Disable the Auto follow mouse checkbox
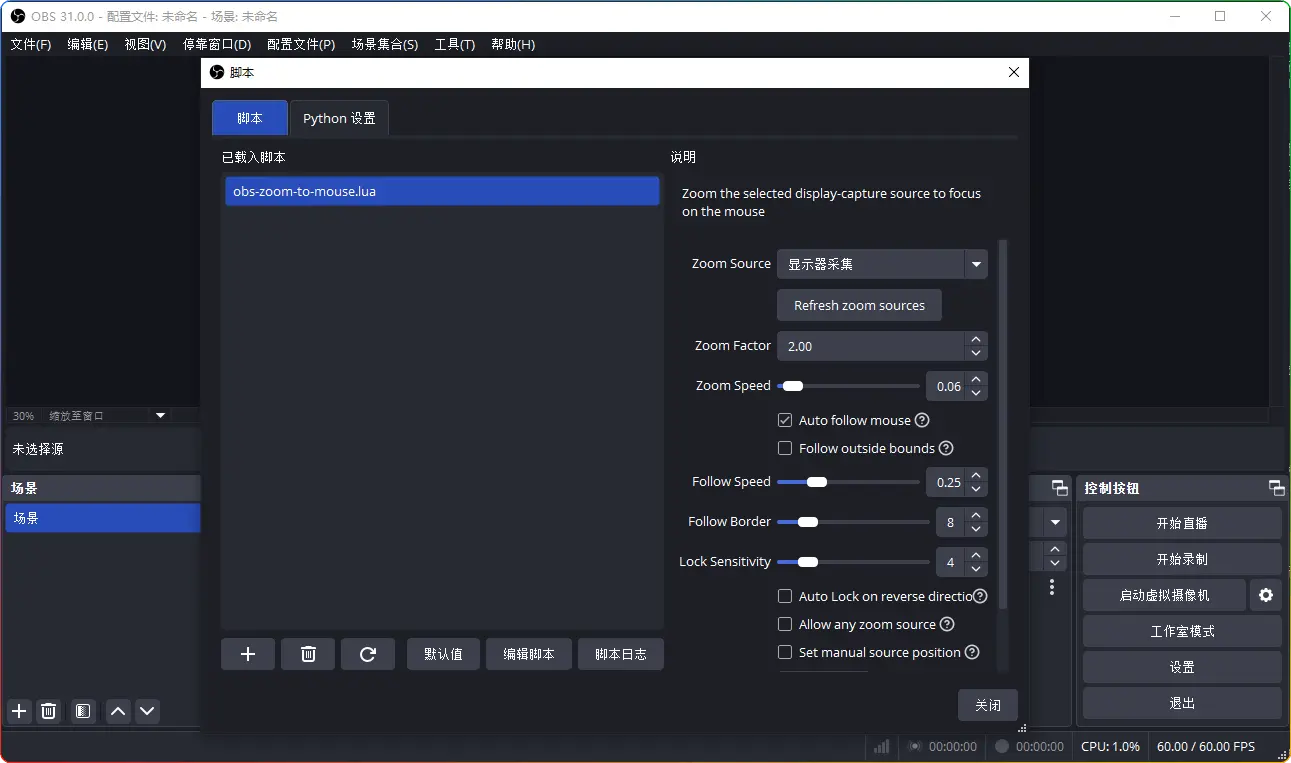Viewport: 1291px width, 763px height. (785, 421)
